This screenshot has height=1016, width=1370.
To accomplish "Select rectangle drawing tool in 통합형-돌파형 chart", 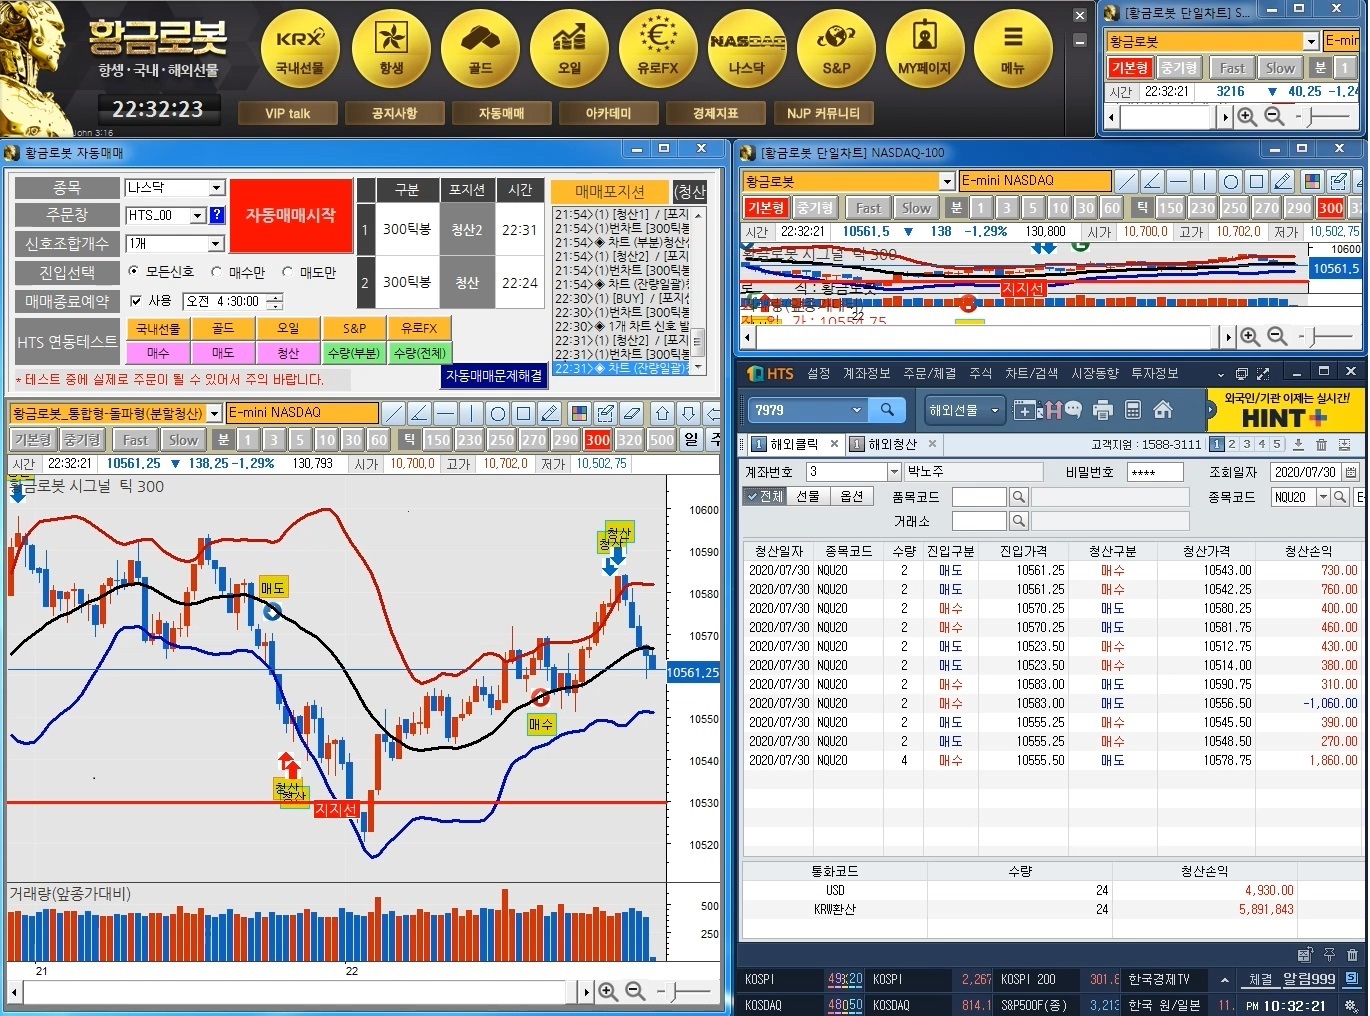I will (x=523, y=413).
